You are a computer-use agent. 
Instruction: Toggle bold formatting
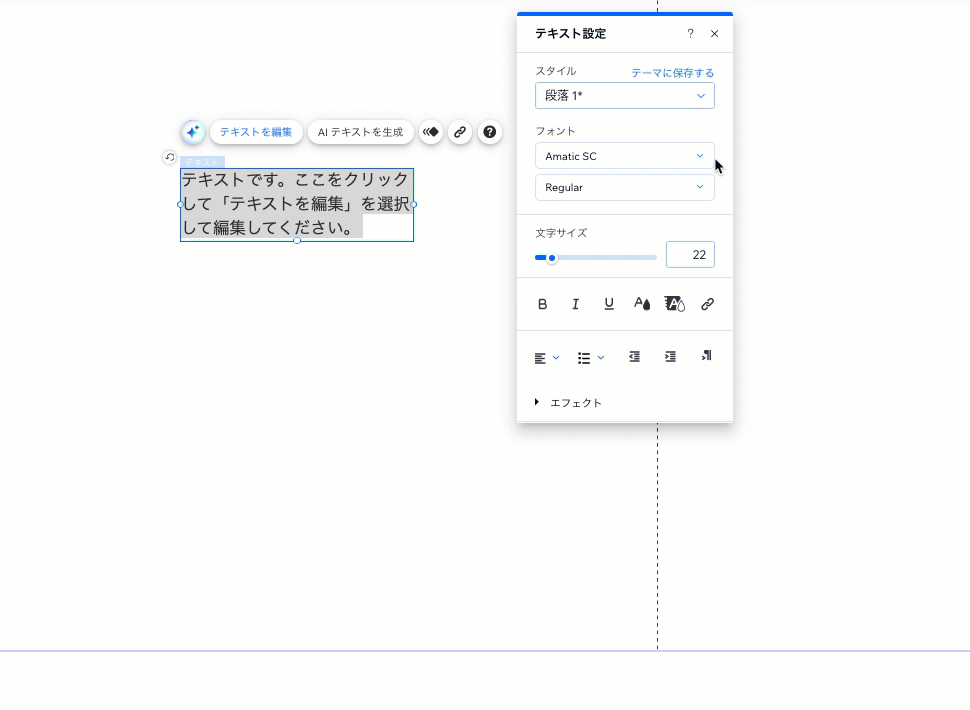point(543,304)
